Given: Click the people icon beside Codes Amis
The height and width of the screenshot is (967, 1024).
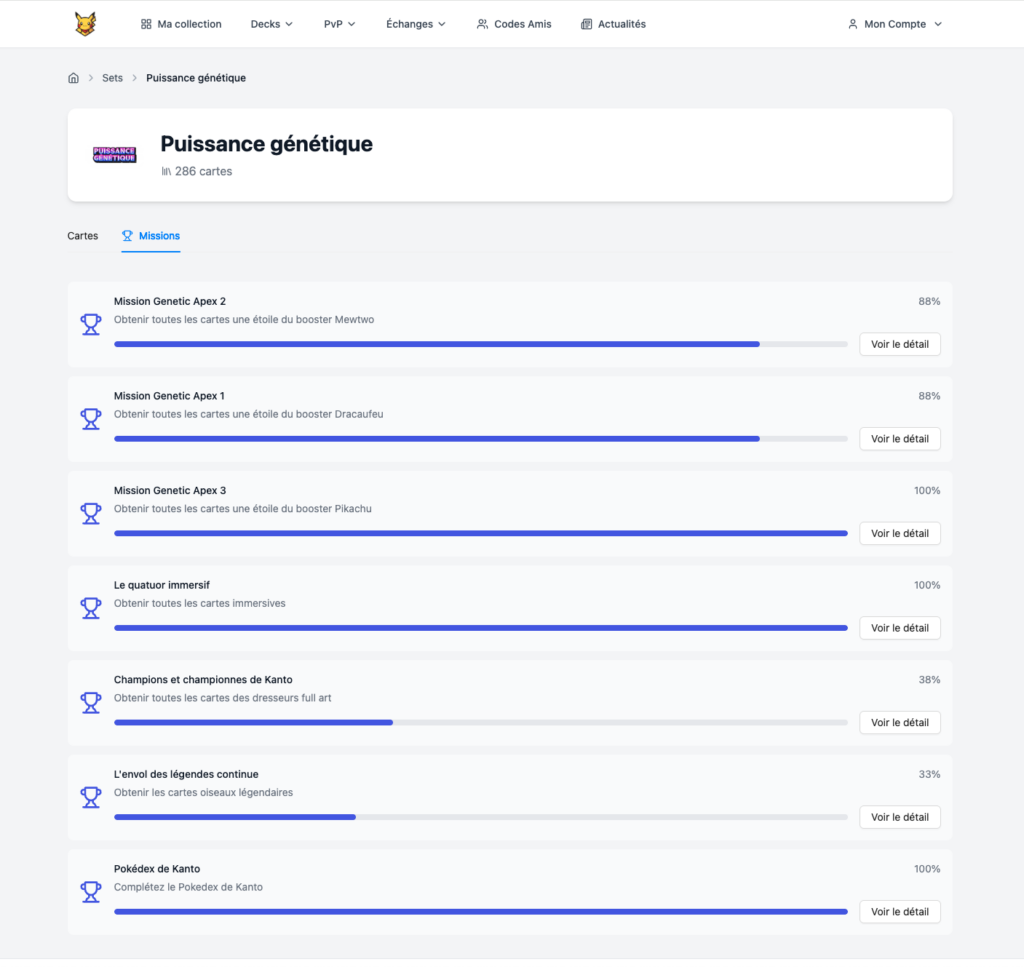Looking at the screenshot, I should [482, 24].
